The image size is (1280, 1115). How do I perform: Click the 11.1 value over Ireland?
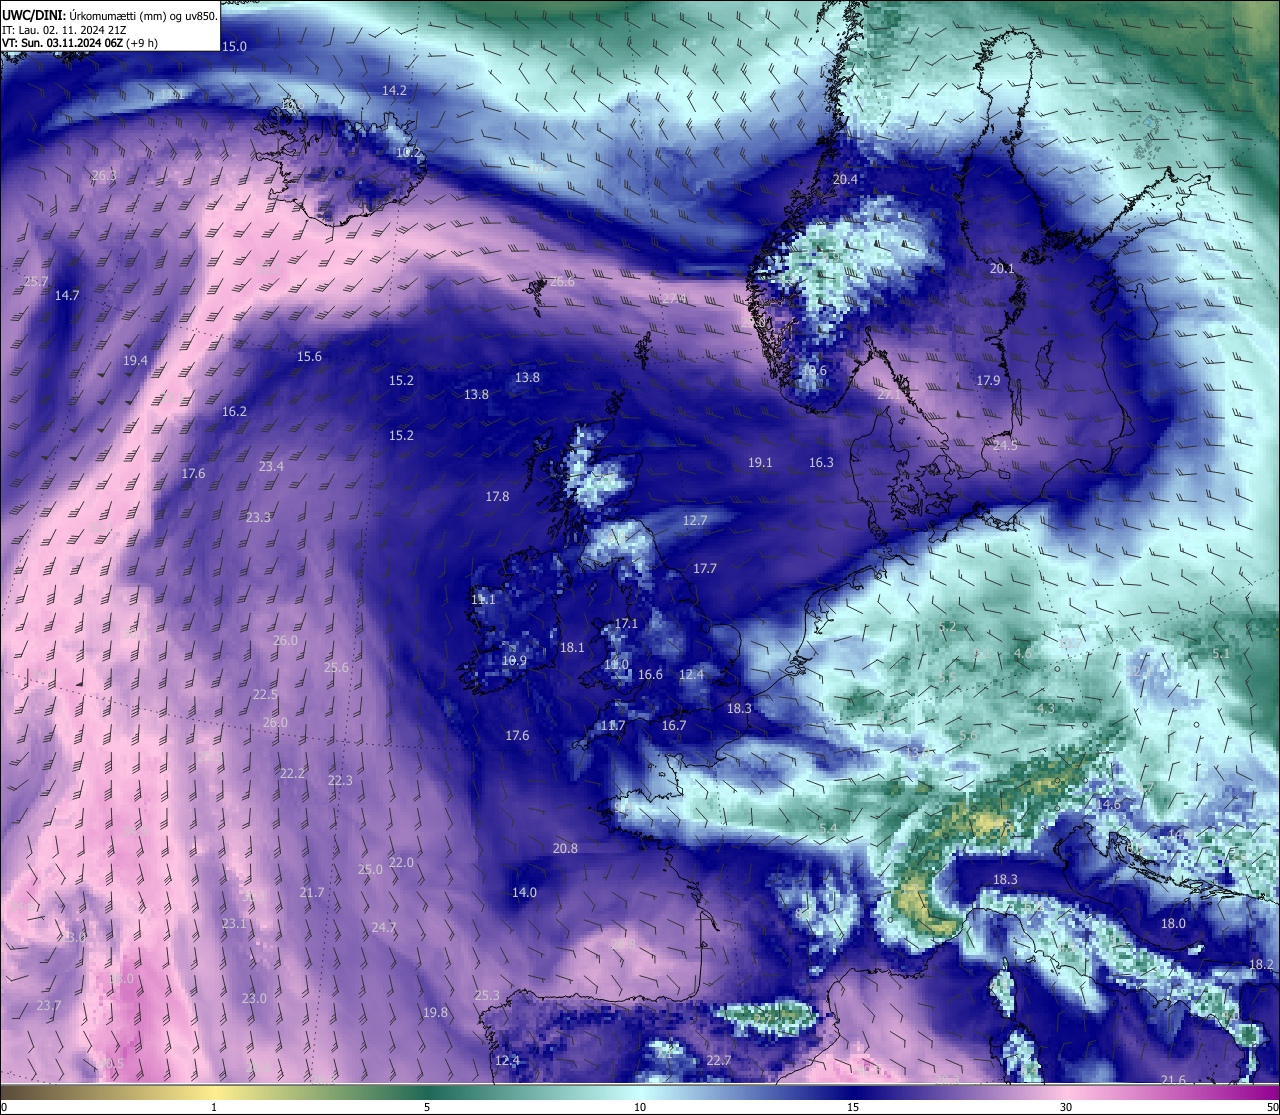483,599
